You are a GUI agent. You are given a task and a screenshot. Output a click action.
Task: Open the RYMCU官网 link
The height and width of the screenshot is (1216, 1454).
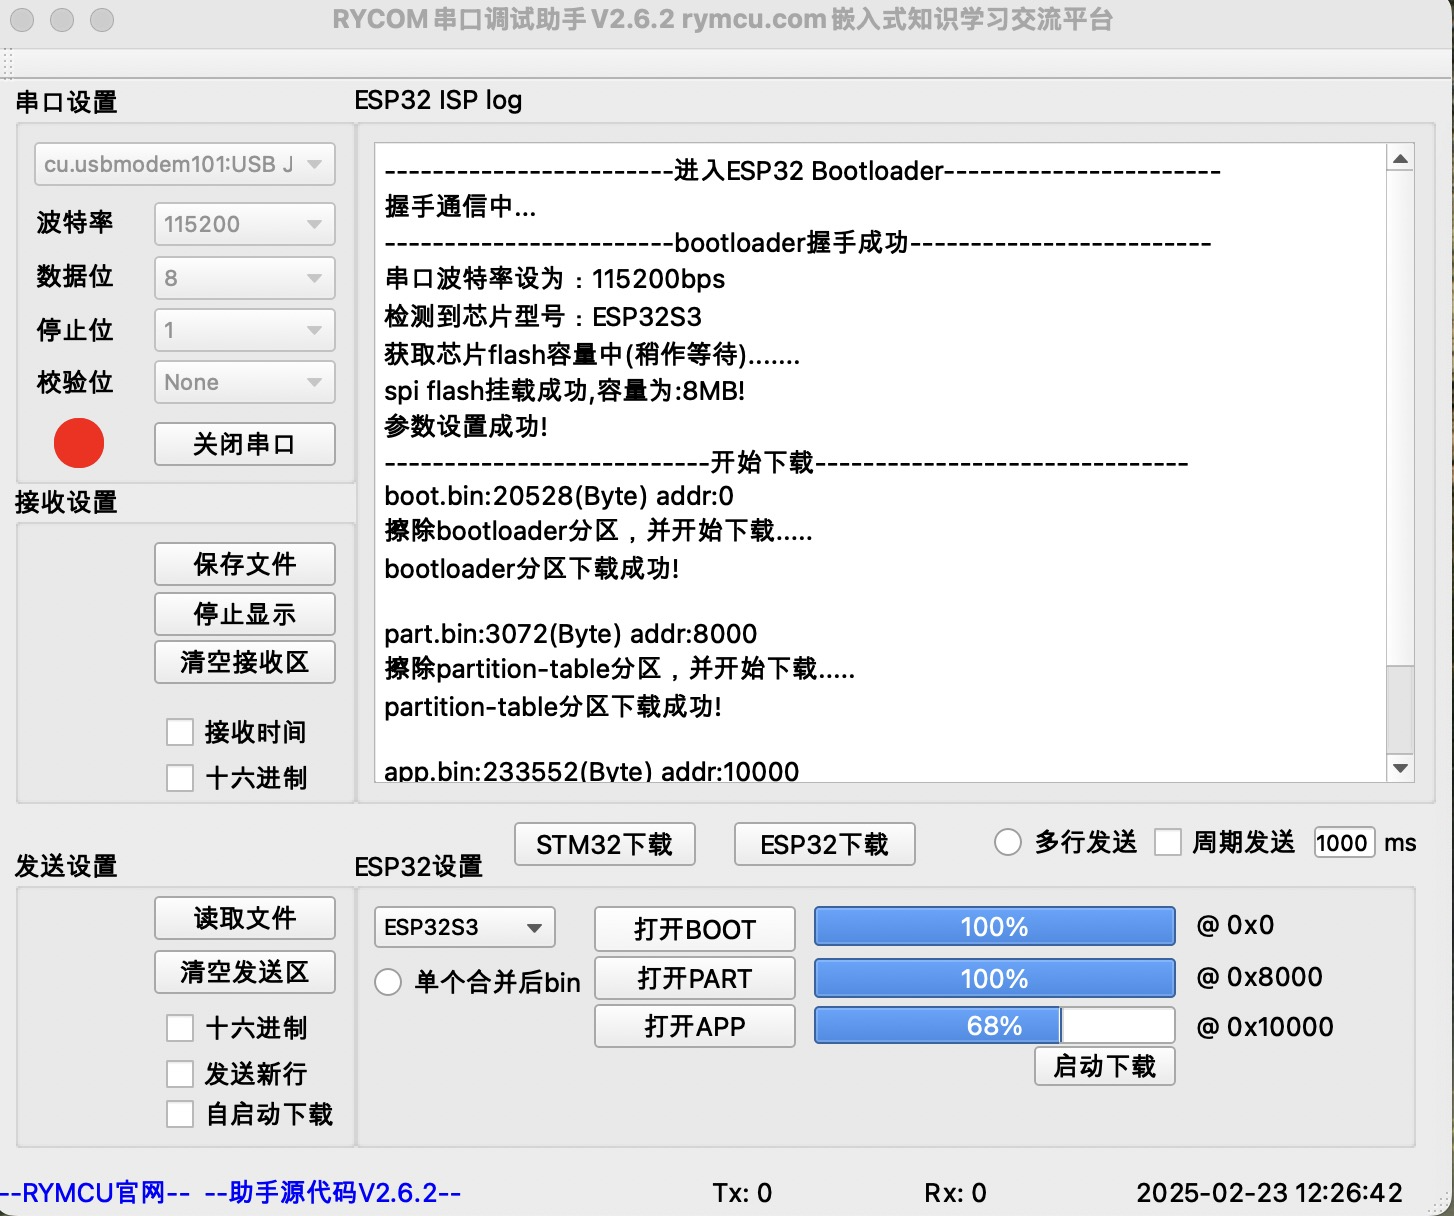click(93, 1192)
